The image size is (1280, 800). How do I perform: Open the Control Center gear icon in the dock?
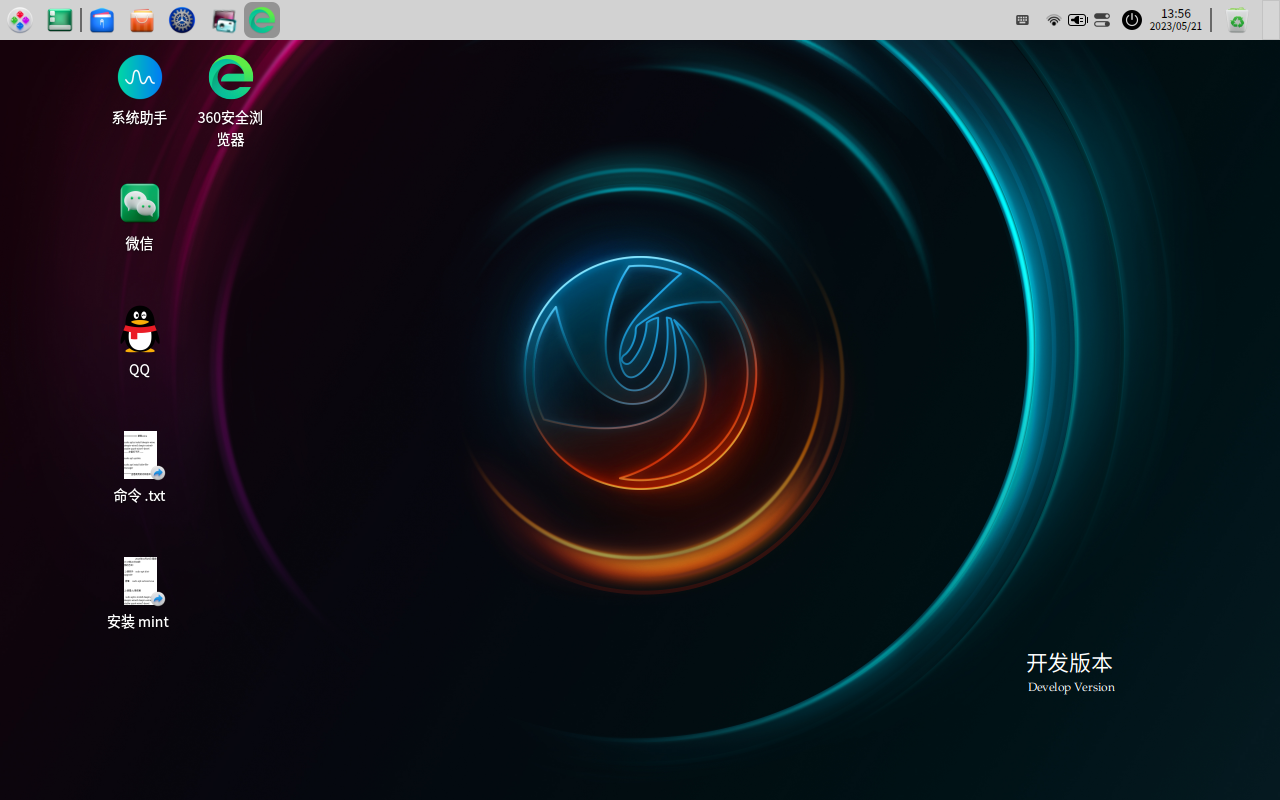pos(181,20)
